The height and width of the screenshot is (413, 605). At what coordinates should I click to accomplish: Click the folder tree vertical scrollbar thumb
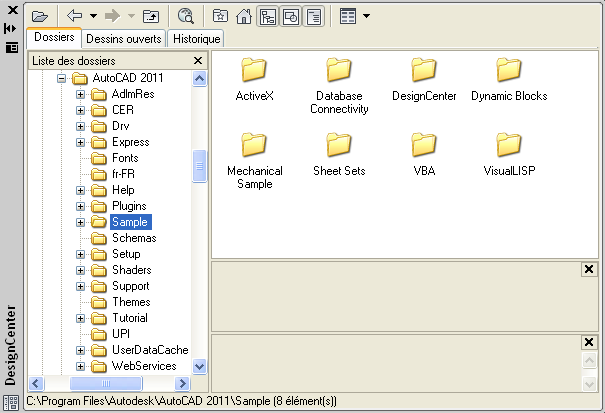pyautogui.click(x=199, y=167)
